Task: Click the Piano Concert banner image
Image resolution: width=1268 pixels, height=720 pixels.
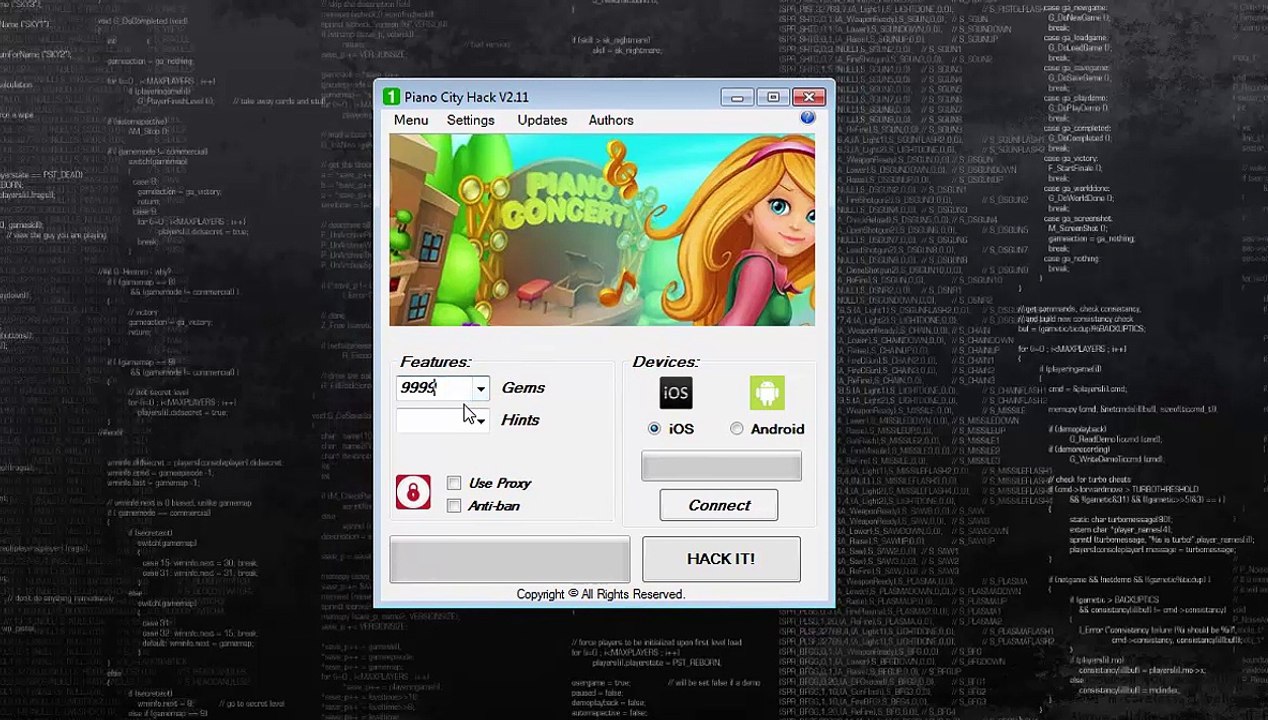Action: (x=602, y=230)
